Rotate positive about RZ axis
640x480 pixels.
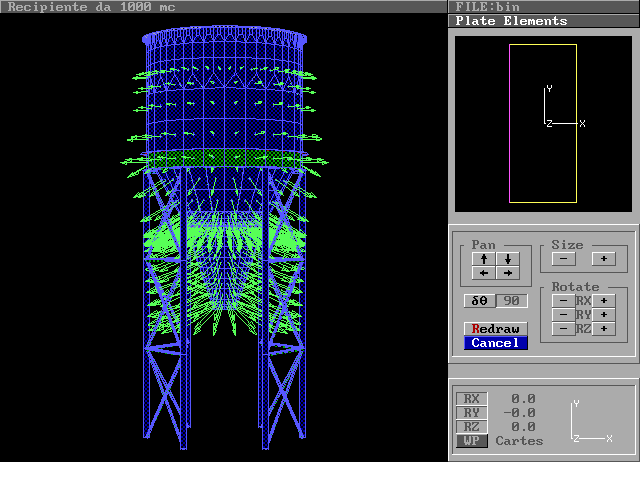tap(605, 328)
